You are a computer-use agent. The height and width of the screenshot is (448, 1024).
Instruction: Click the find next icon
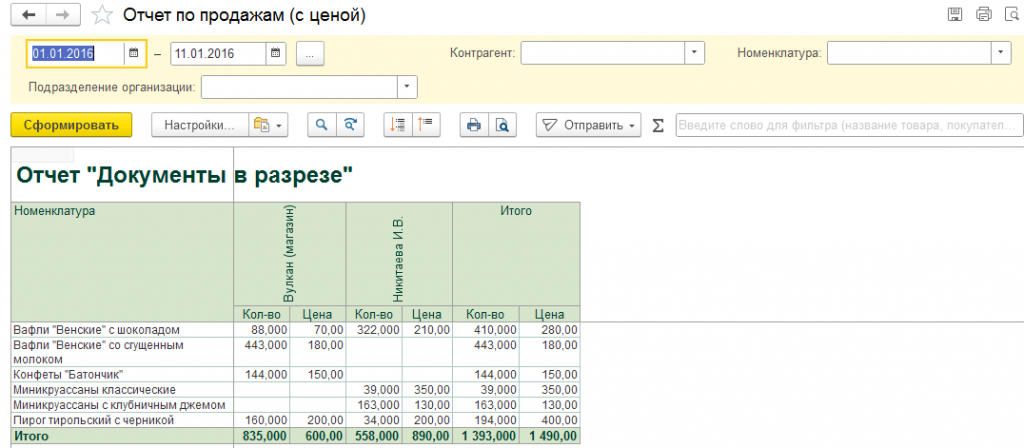350,125
